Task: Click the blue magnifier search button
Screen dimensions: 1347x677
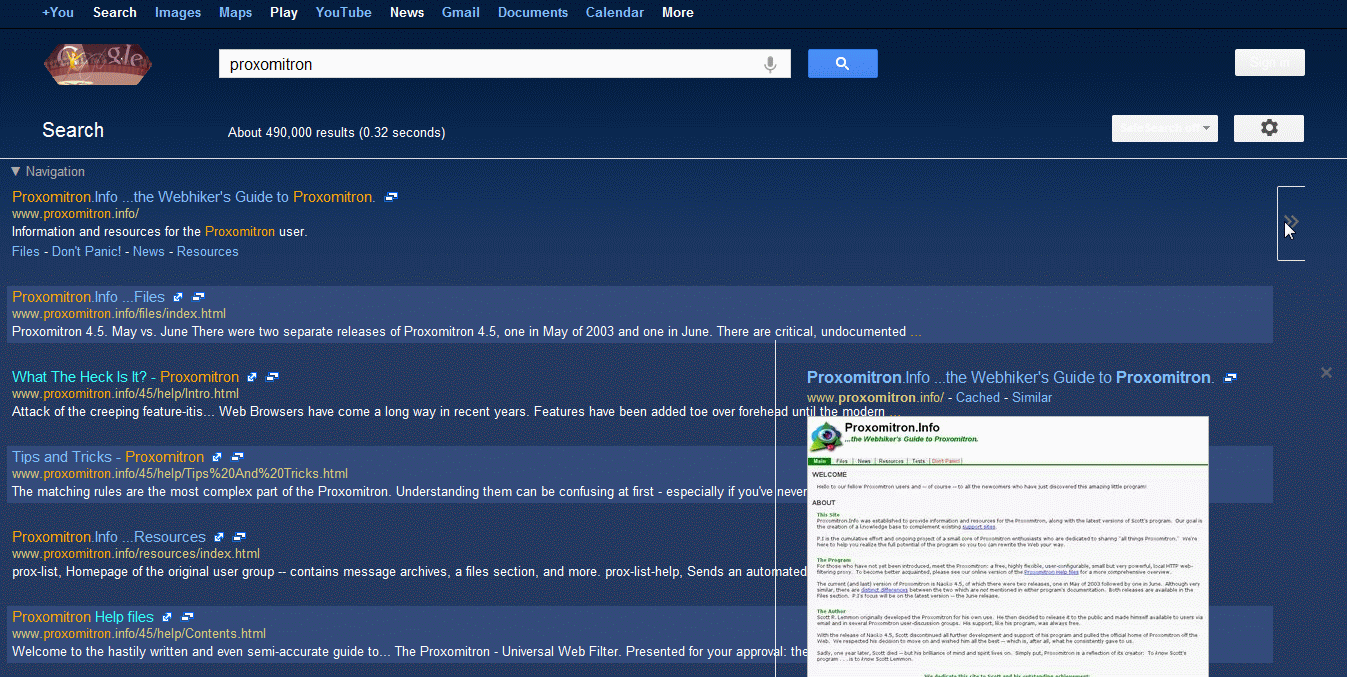Action: point(842,64)
